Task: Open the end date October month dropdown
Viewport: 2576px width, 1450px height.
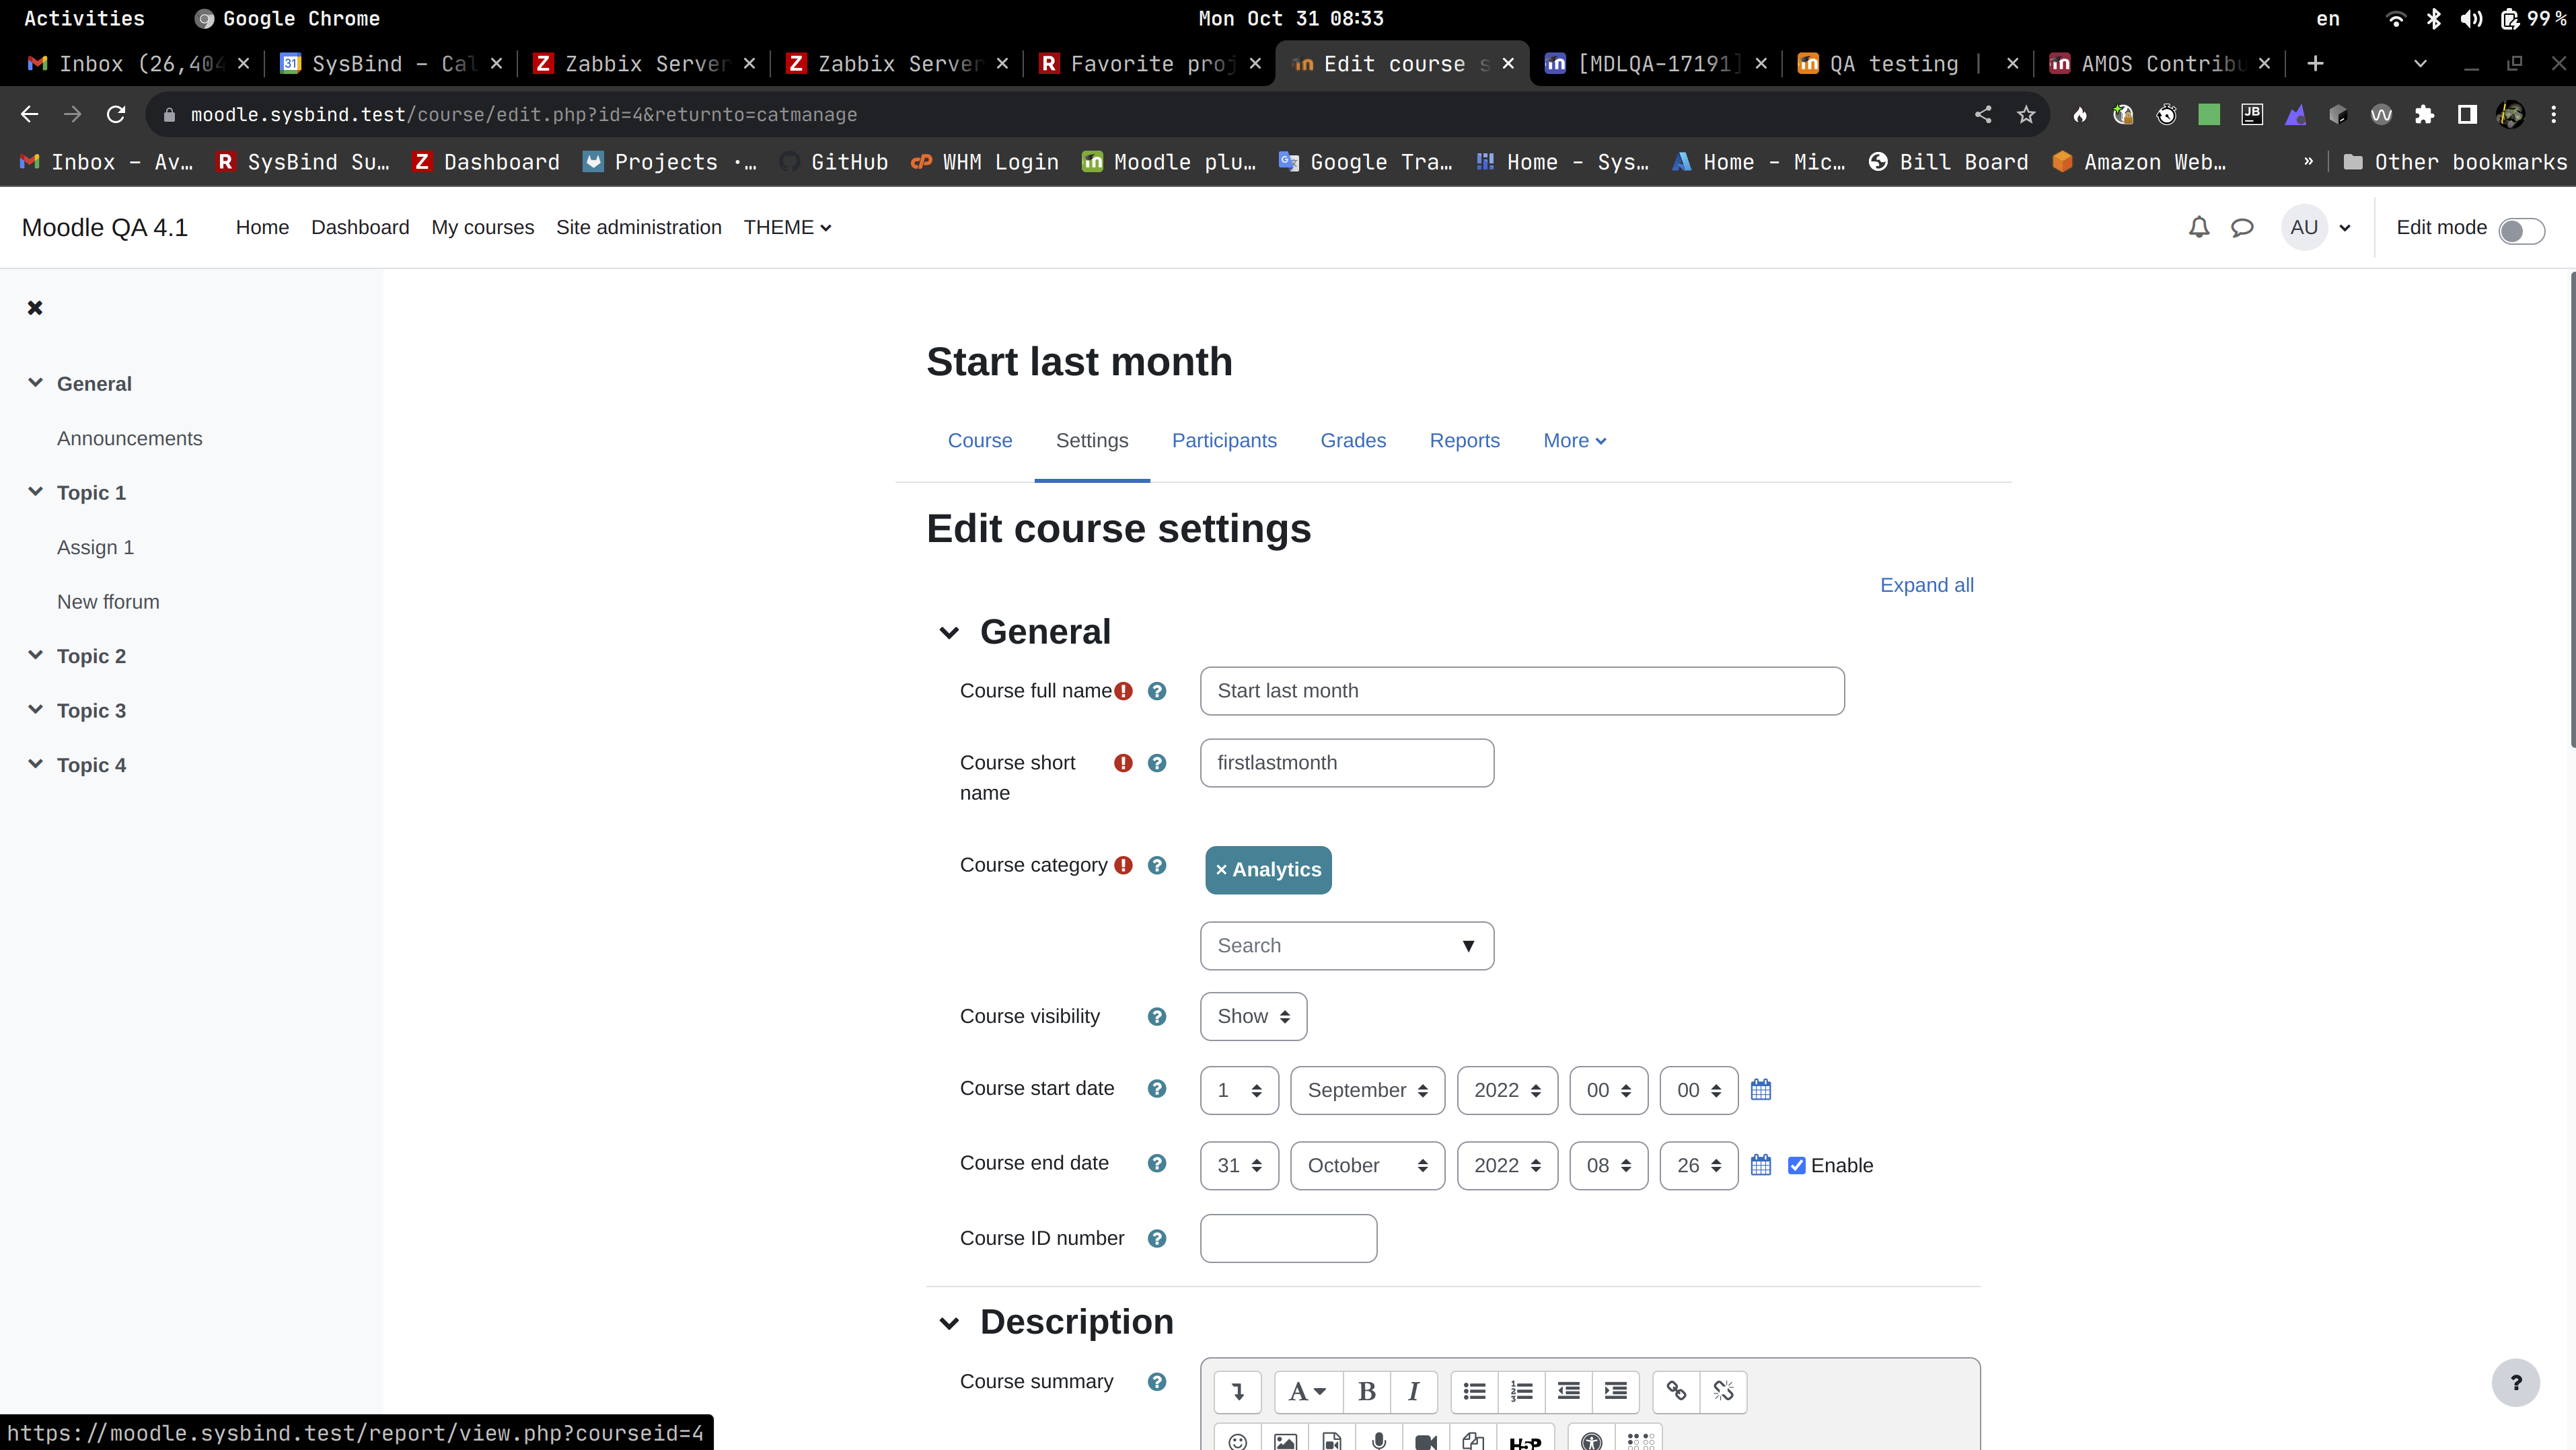Action: tap(1367, 1165)
